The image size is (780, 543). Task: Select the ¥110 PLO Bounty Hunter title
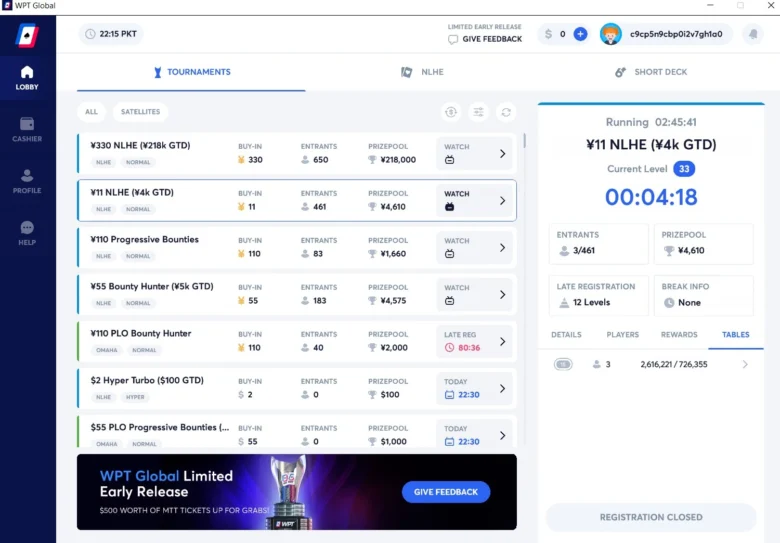[141, 333]
